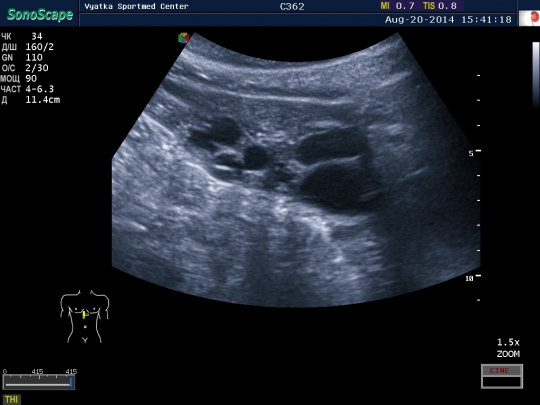Toggle the THI harmonic imaging indicator

click(11, 399)
